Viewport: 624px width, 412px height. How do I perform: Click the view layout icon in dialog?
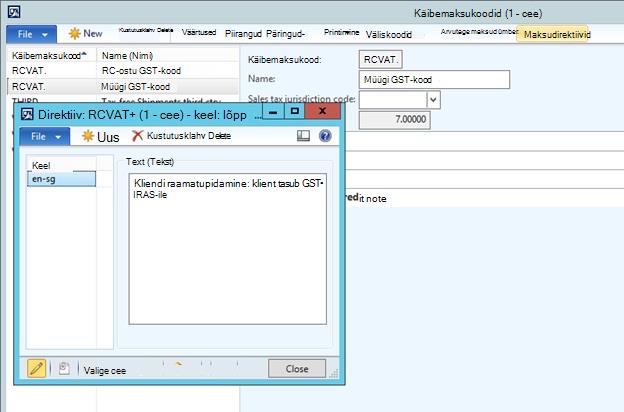click(303, 136)
